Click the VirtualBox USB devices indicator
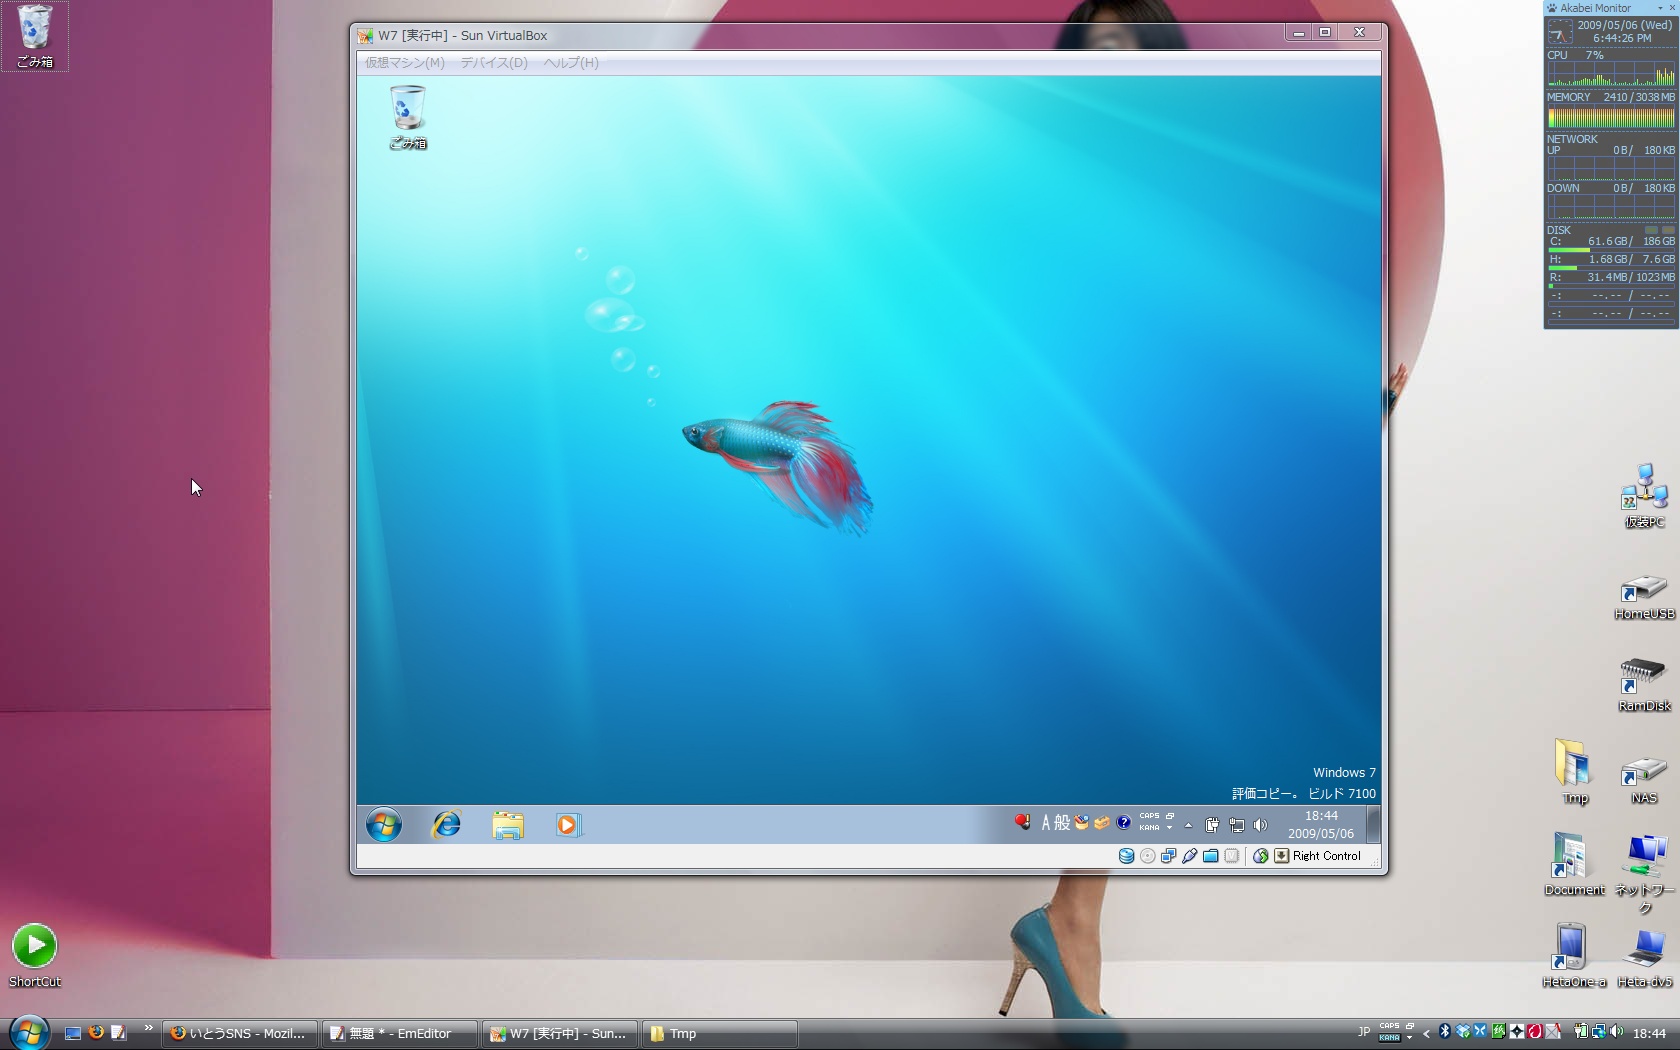1680x1050 pixels. pos(1189,856)
